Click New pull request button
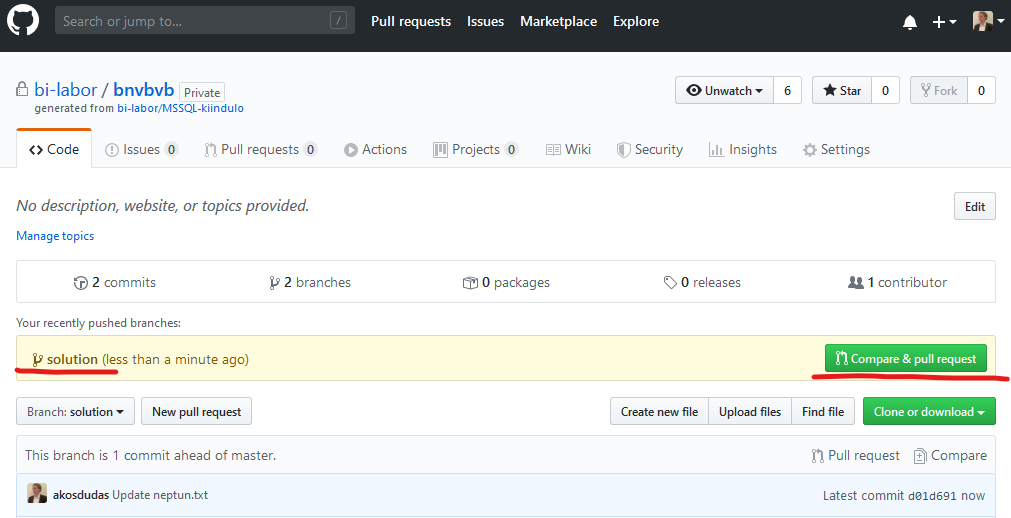 (197, 412)
